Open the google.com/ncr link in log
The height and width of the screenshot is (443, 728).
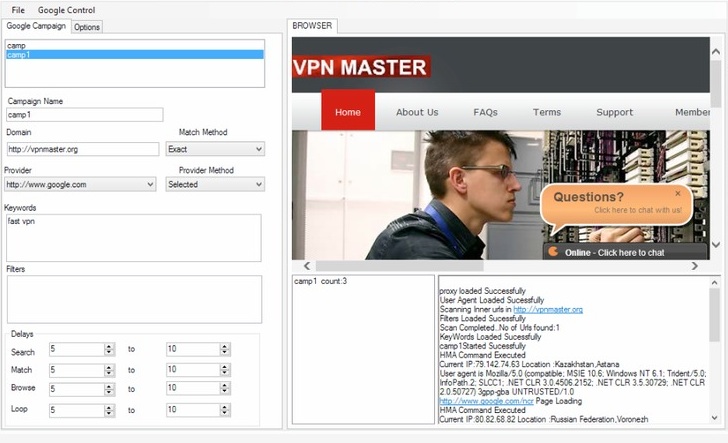click(487, 401)
